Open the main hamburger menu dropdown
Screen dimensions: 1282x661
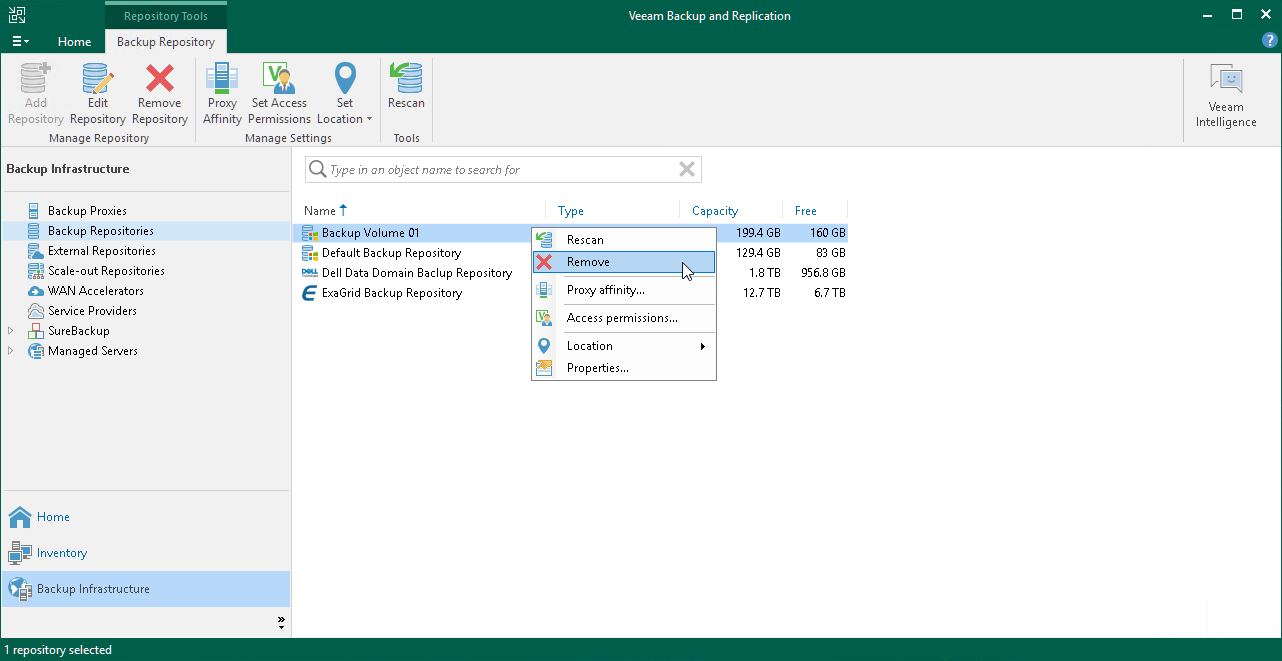point(20,42)
